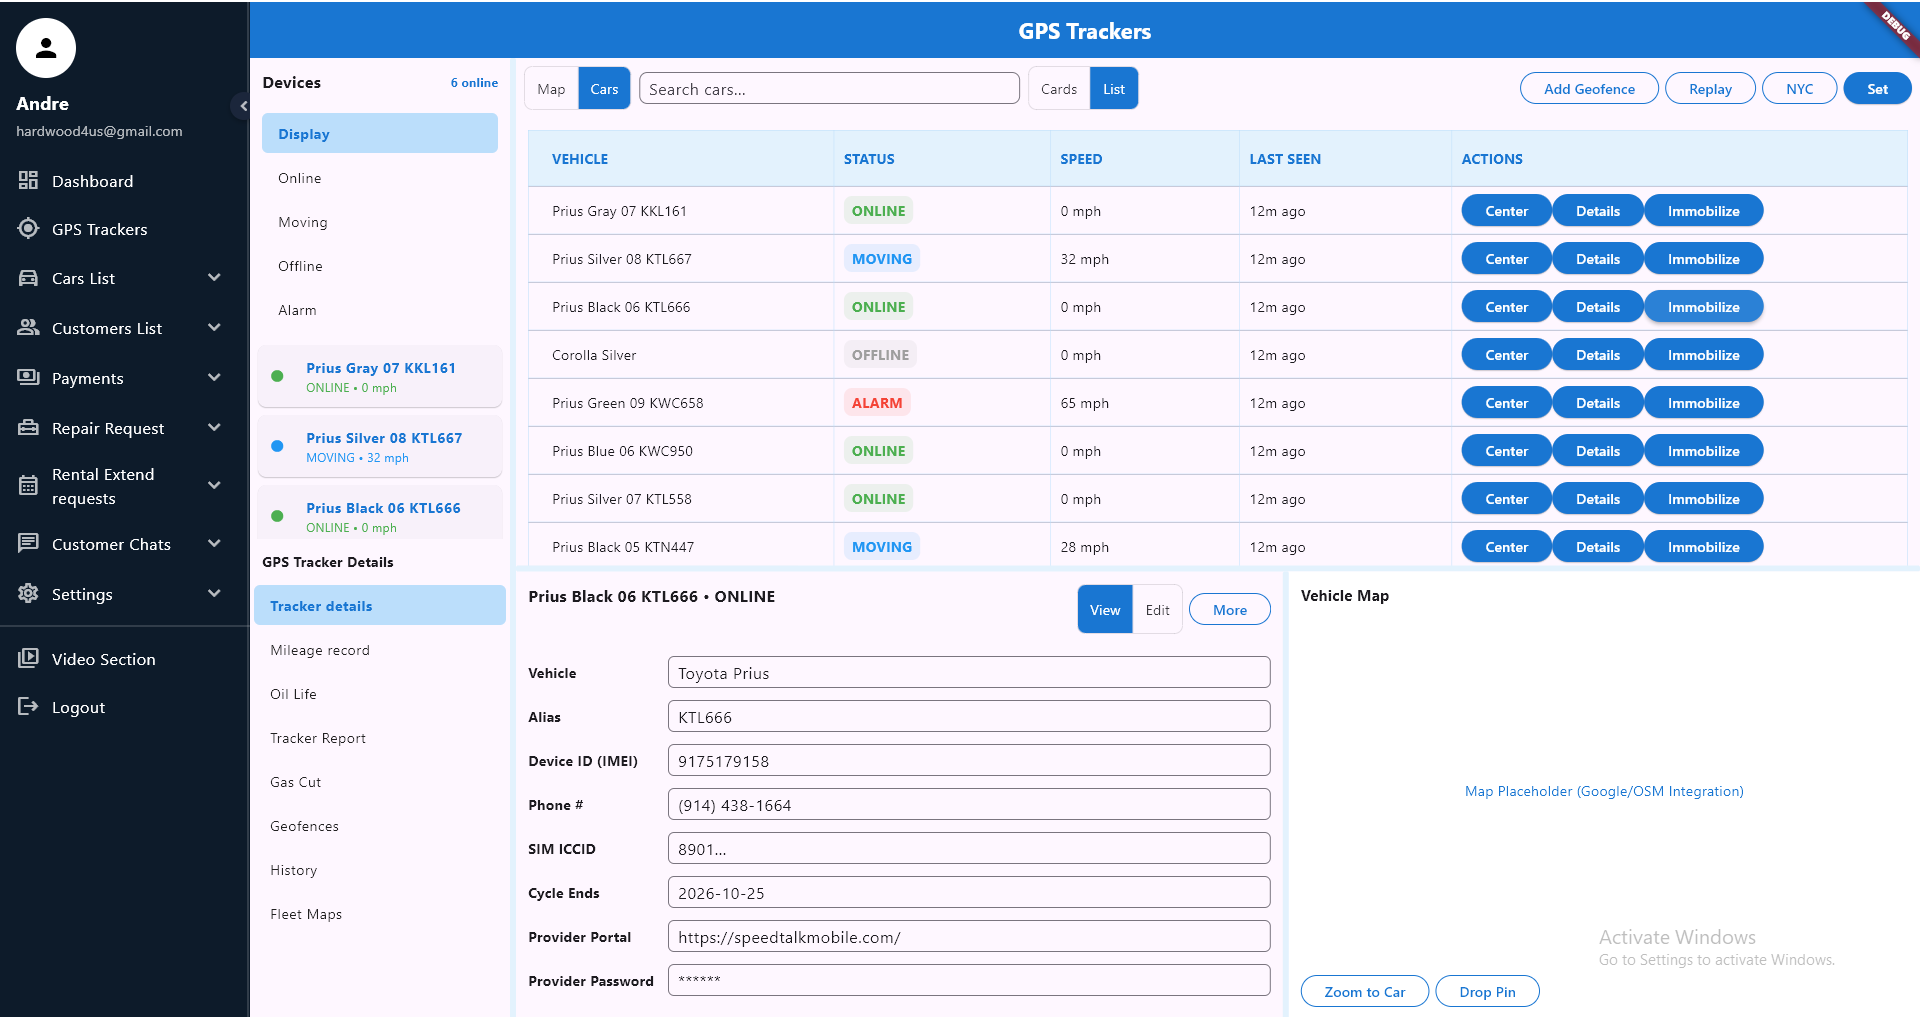
Task: Select Prius Silver 08 KTL667 device card
Action: pyautogui.click(x=380, y=447)
